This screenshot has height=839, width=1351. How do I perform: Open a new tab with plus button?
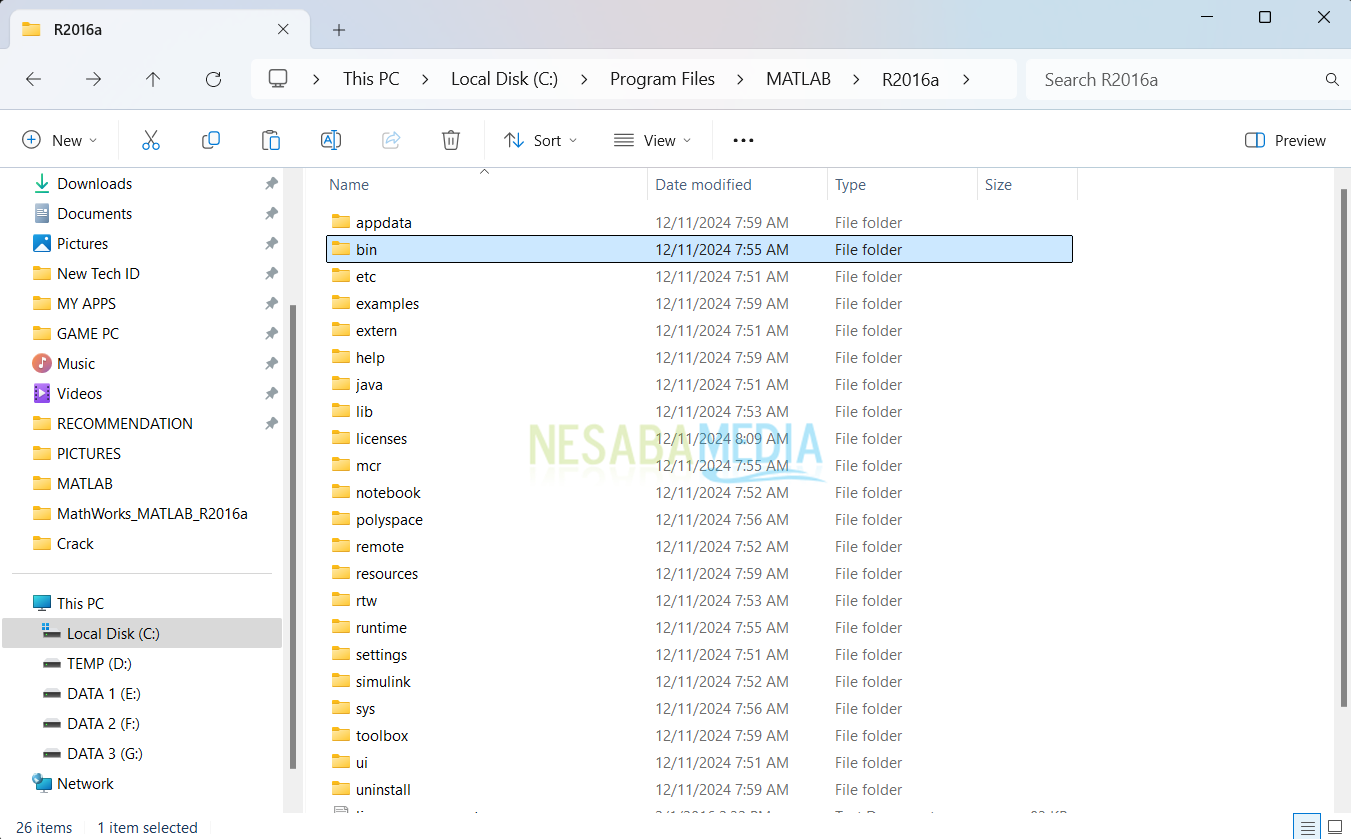[339, 30]
